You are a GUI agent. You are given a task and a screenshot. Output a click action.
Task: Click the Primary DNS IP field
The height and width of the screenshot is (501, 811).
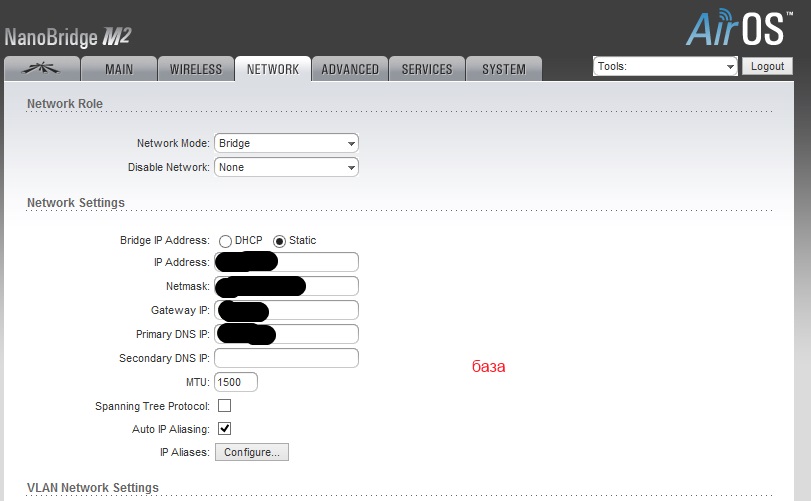[287, 334]
